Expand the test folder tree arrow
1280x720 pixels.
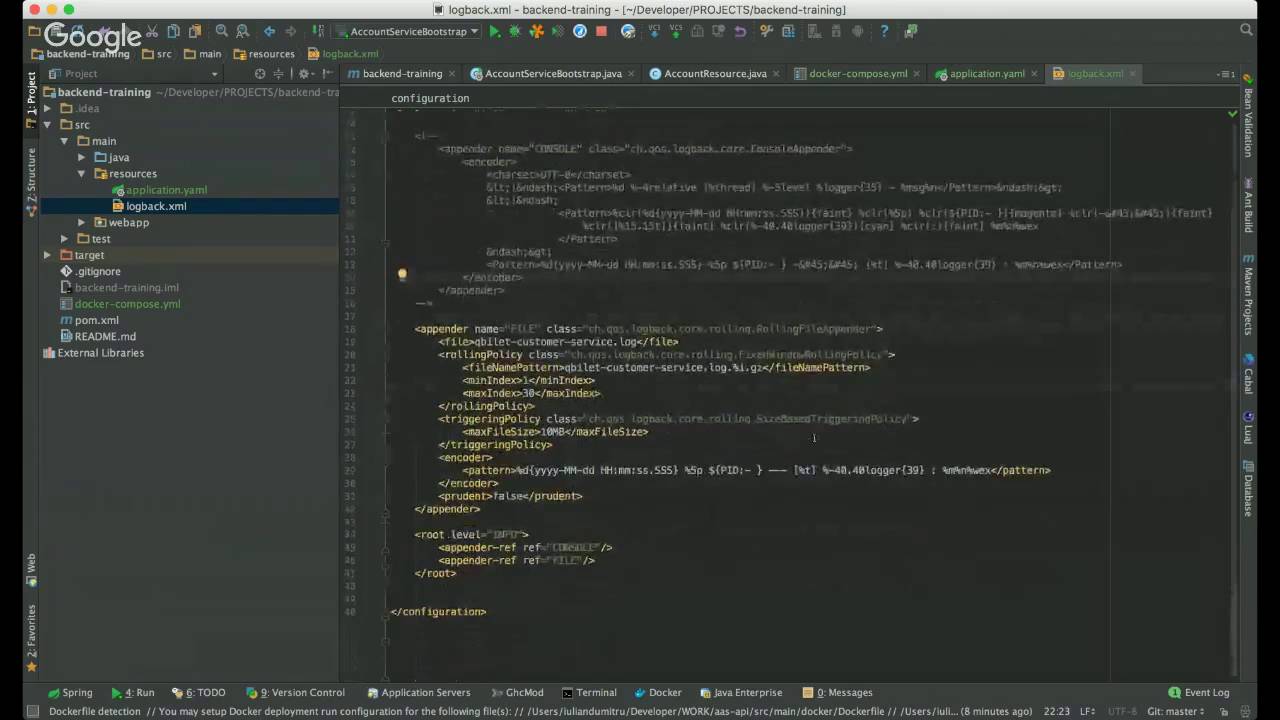pyautogui.click(x=64, y=239)
